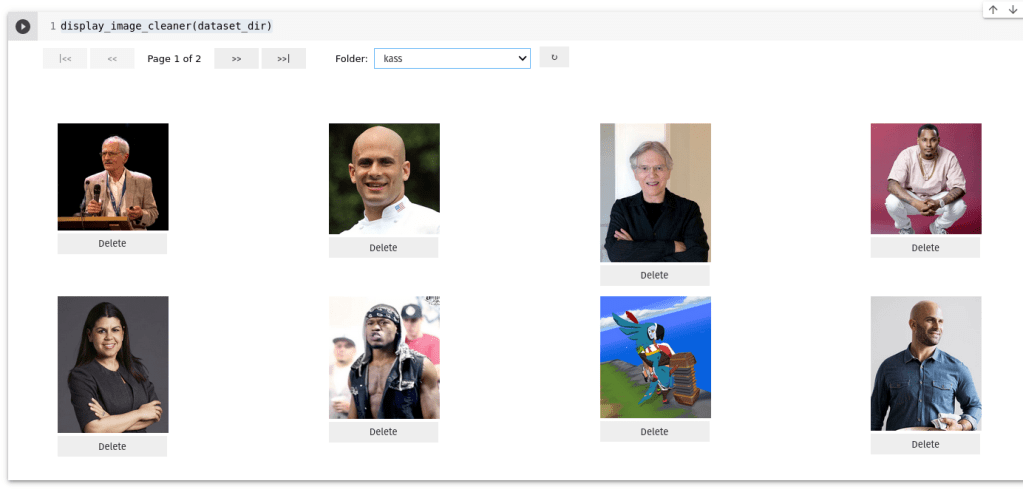Delete the bald chef in white image
Screen dimensions: 1023x495
(383, 248)
